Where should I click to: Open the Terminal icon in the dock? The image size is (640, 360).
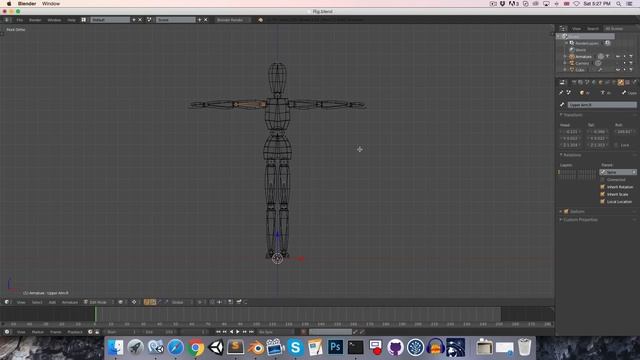[356, 348]
